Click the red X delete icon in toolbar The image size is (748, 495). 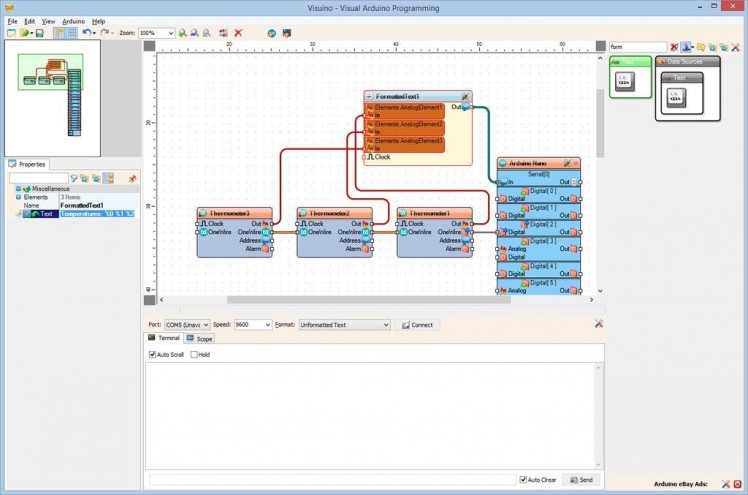pos(238,33)
